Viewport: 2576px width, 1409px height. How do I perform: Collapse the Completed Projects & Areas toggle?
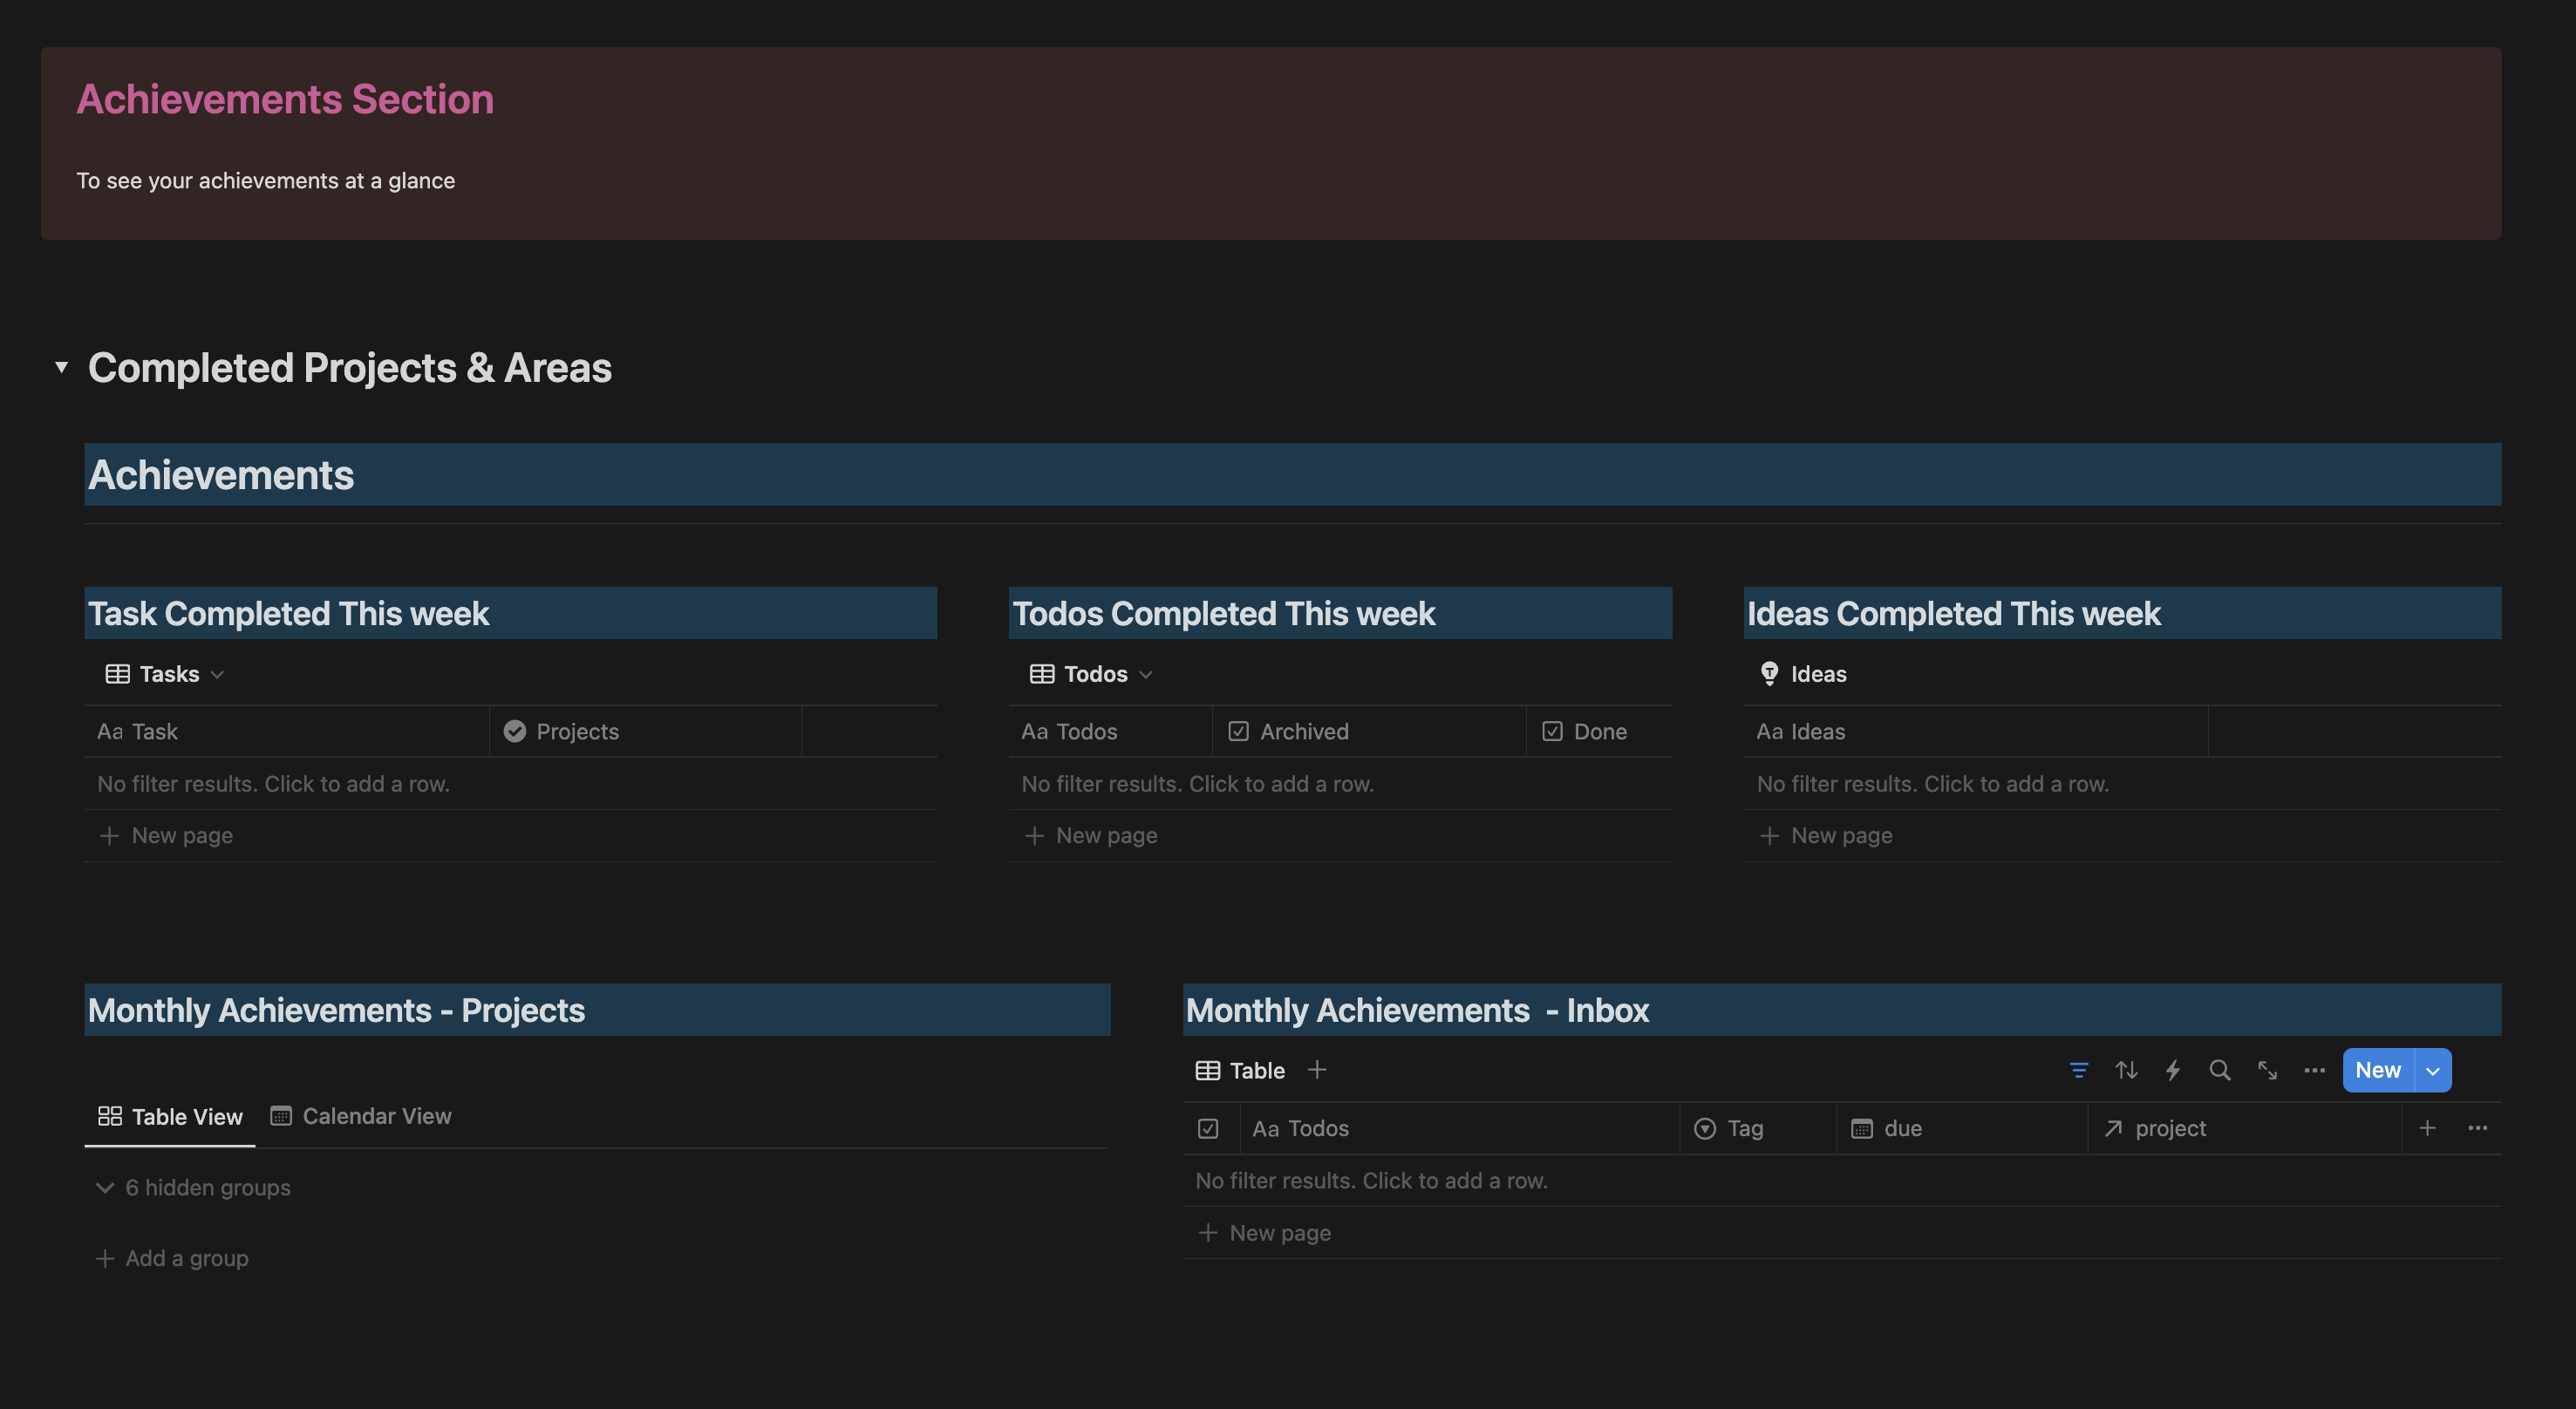61,367
